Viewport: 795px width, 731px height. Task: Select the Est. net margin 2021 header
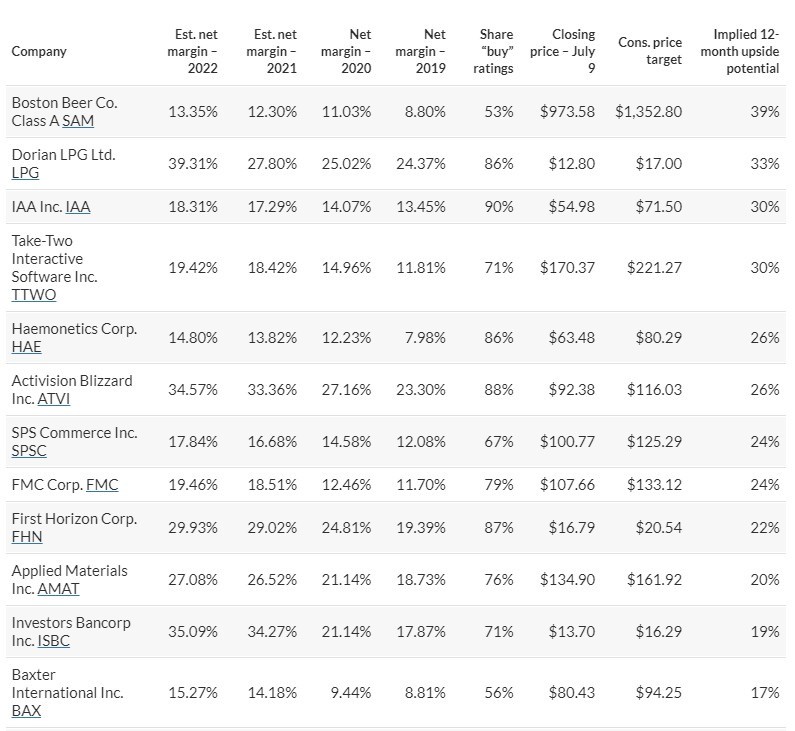tap(270, 51)
